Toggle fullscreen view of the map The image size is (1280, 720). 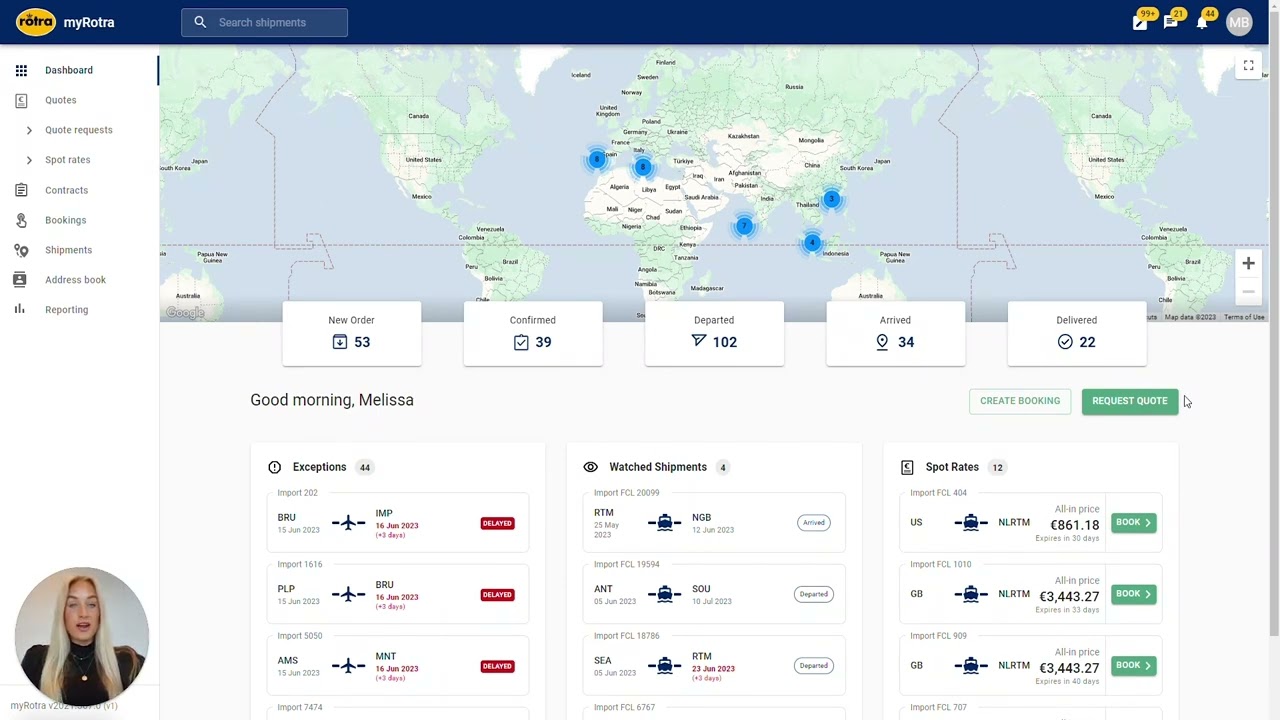click(1248, 66)
